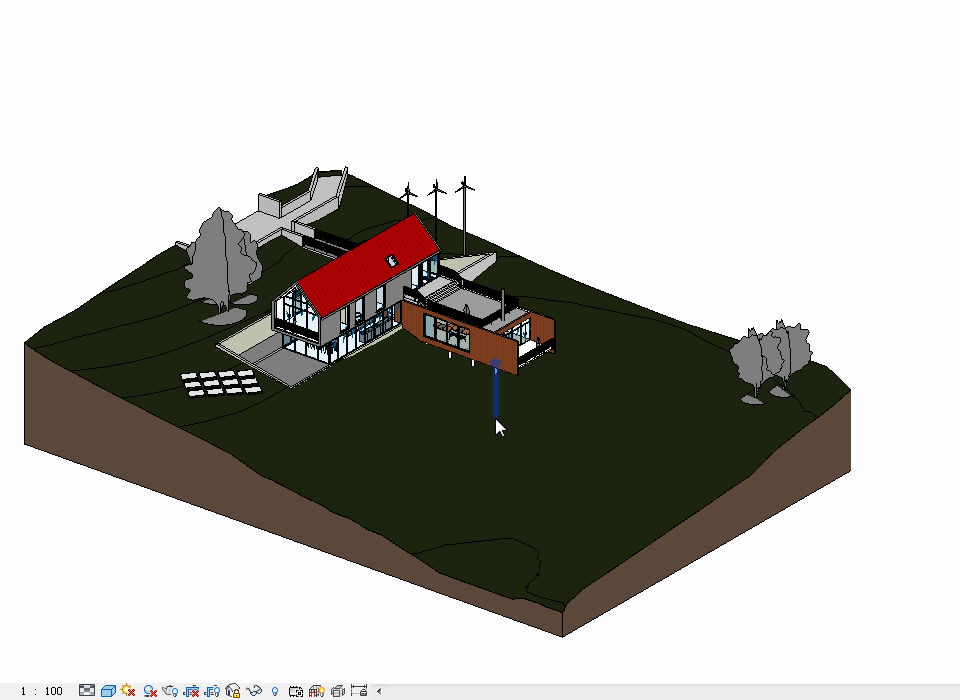Click the Highlight Displacement Sets icon
The image size is (960, 700).
pos(338,691)
